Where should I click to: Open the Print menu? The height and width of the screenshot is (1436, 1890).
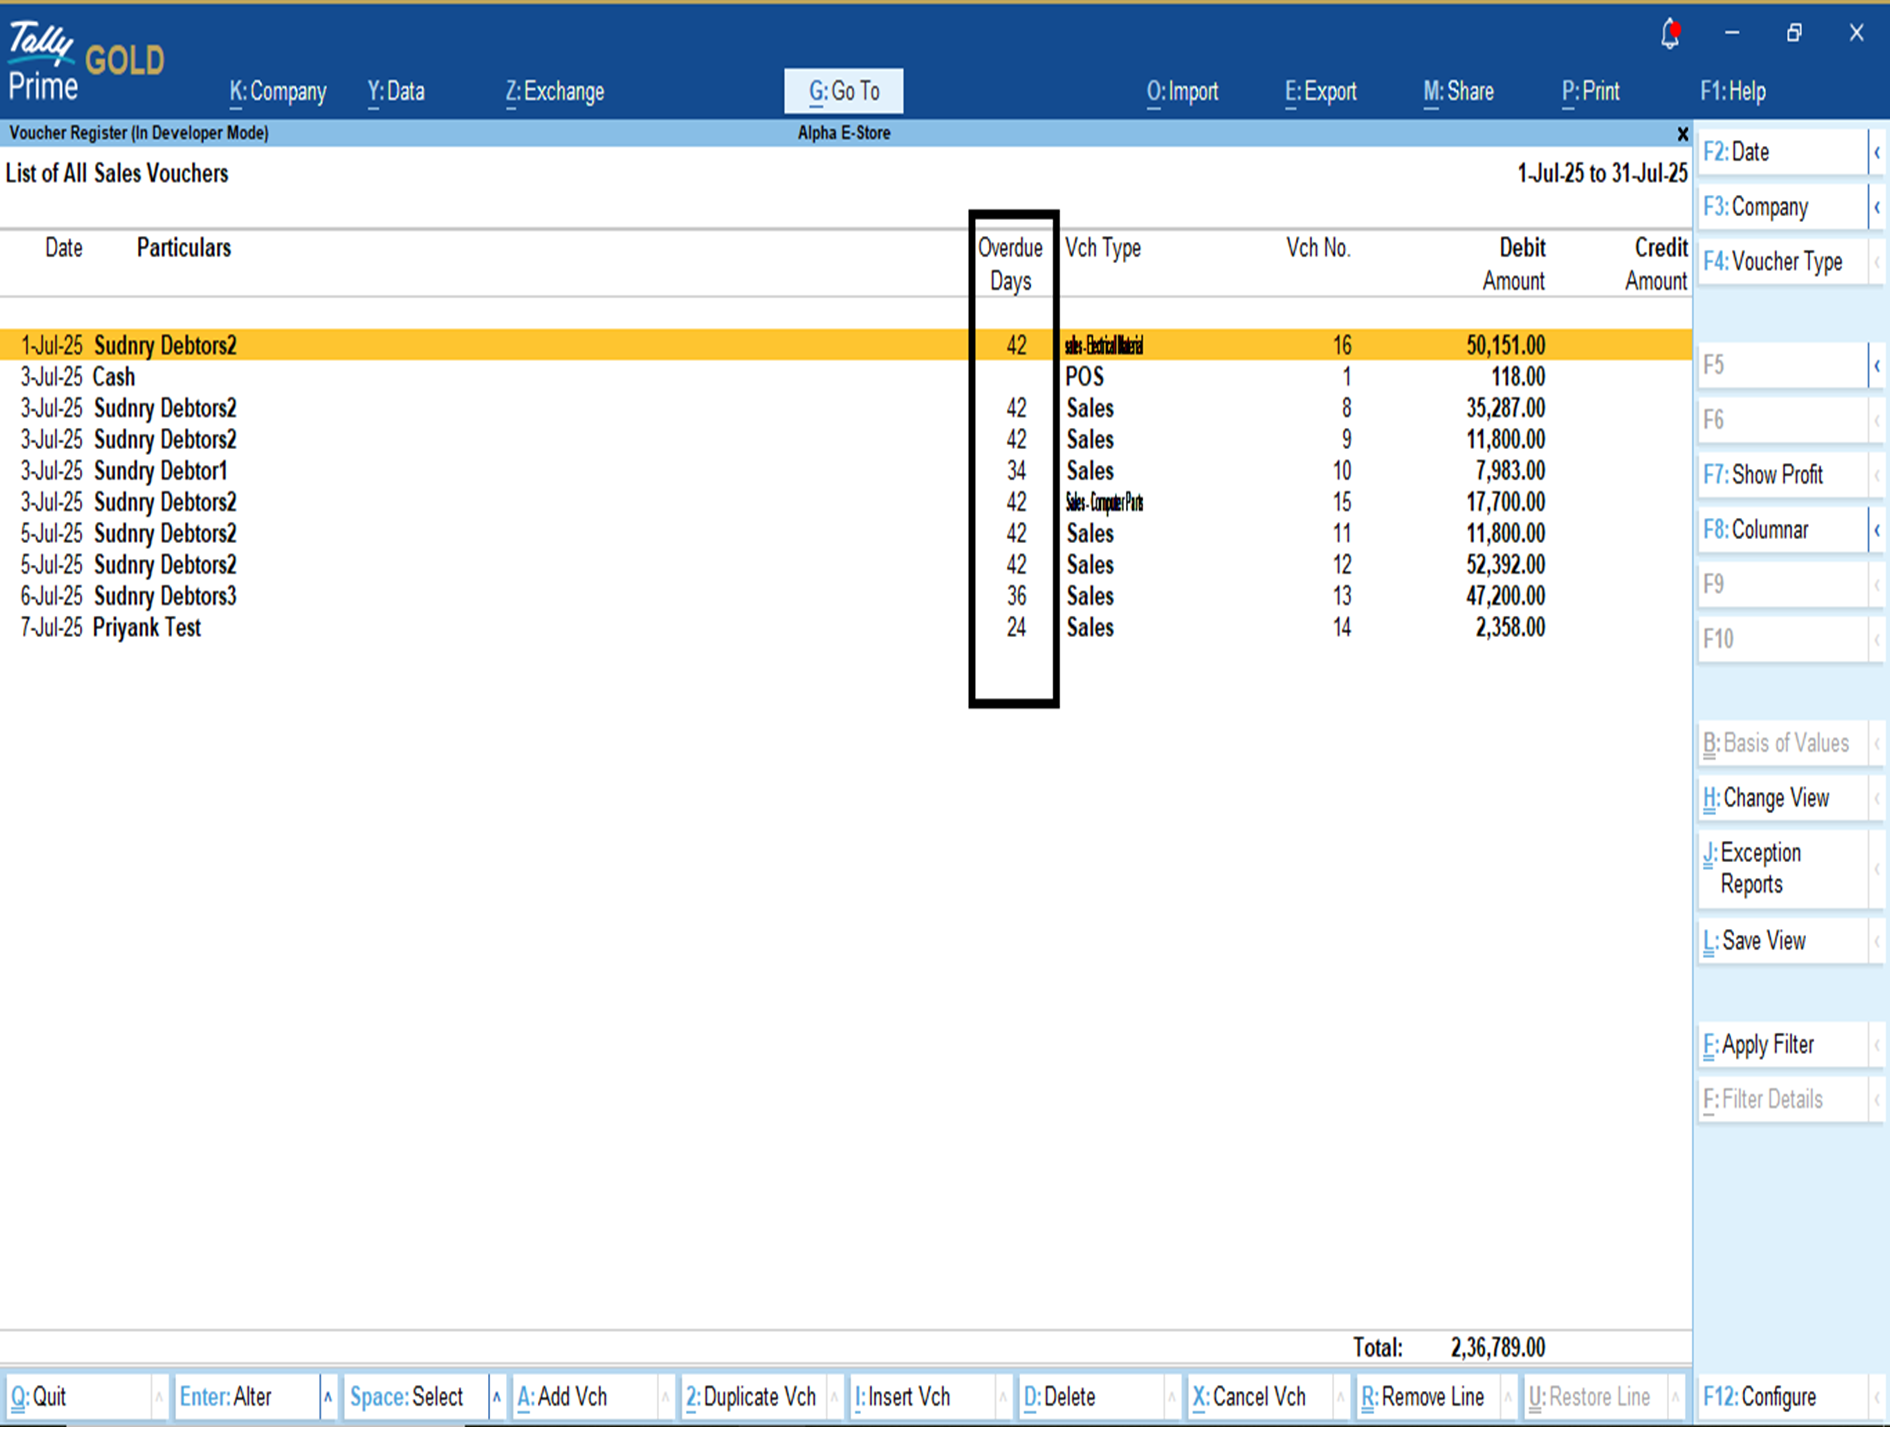(x=1590, y=92)
